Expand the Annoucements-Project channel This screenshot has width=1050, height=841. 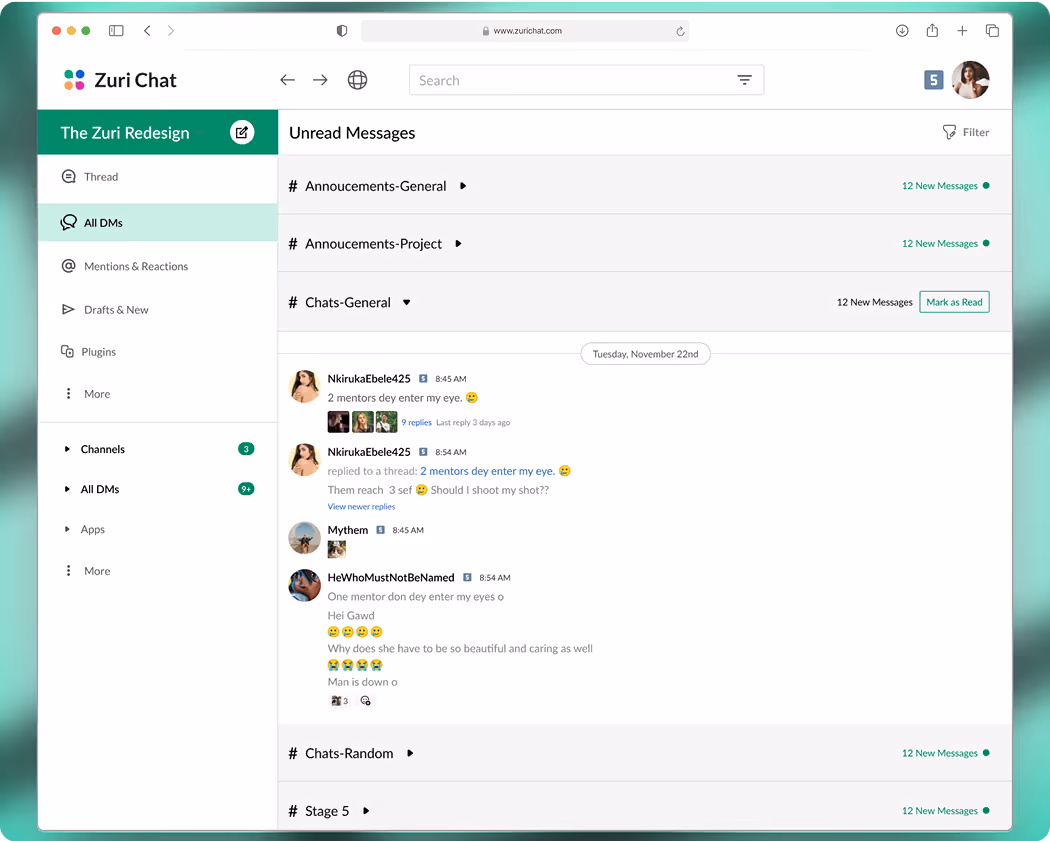click(458, 244)
